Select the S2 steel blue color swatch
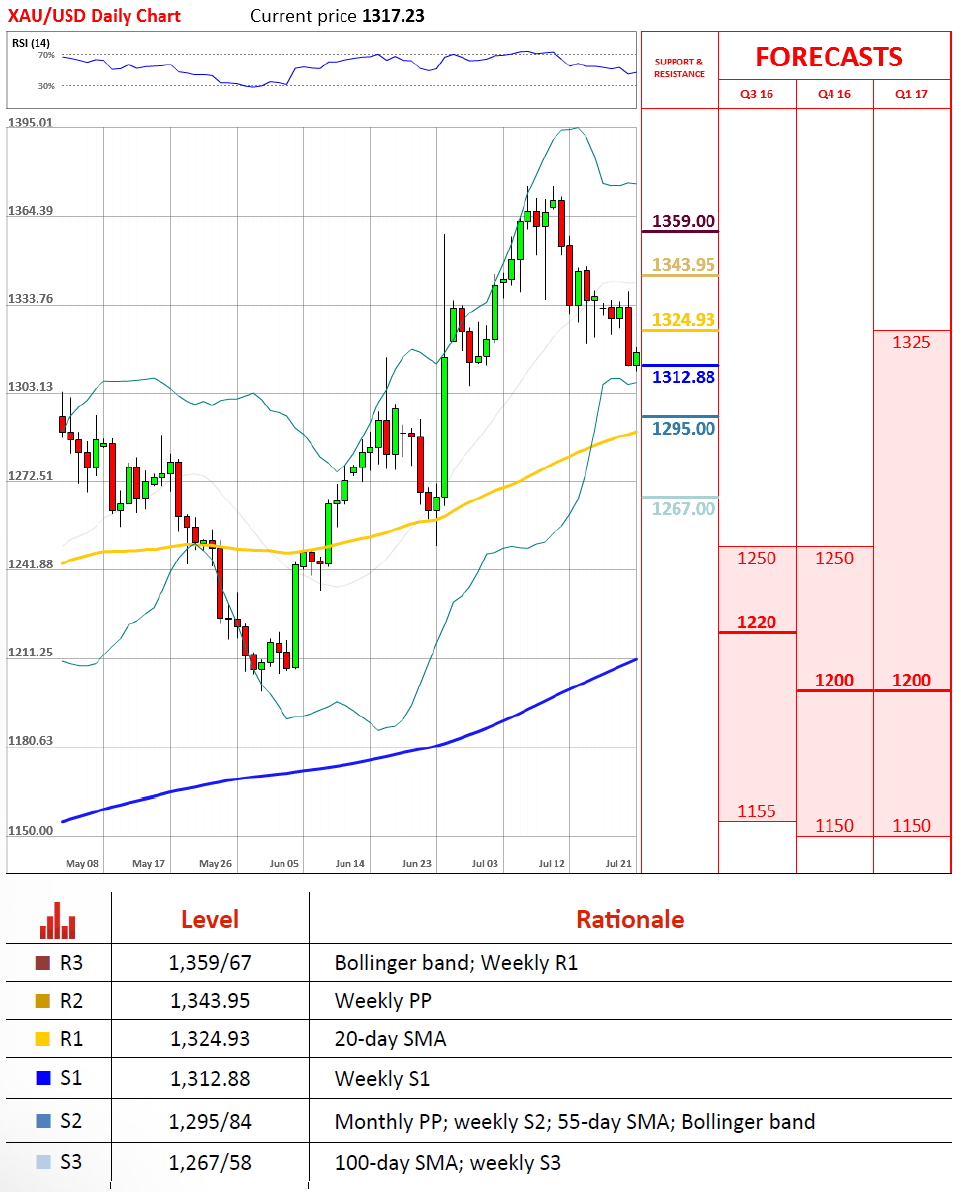Image resolution: width=961 pixels, height=1192 pixels. [43, 1121]
